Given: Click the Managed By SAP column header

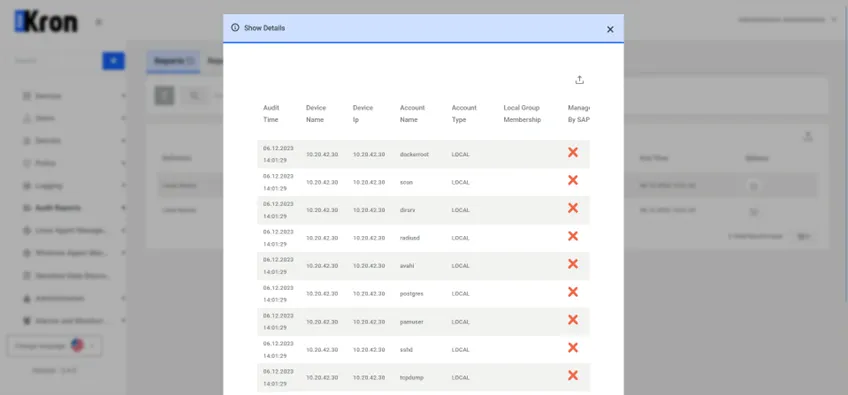Looking at the screenshot, I should 579,114.
